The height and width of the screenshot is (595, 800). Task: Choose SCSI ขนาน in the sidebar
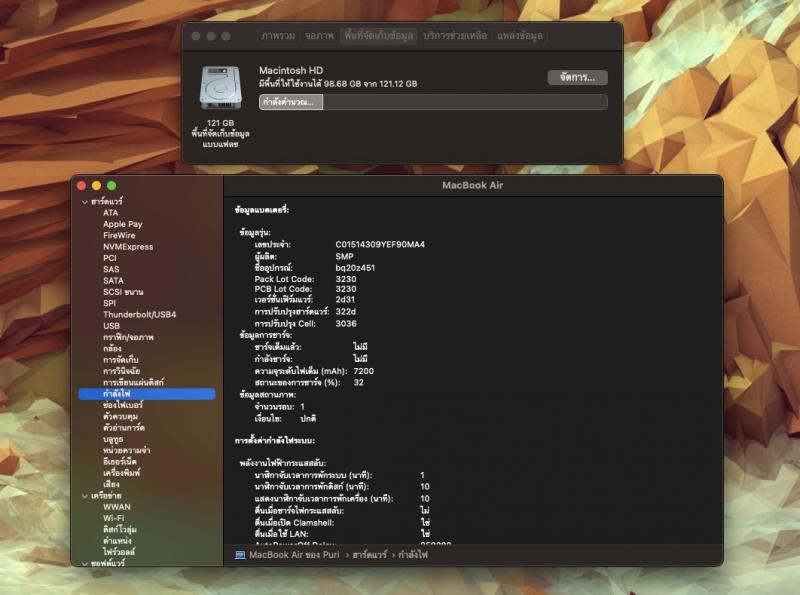(123, 292)
